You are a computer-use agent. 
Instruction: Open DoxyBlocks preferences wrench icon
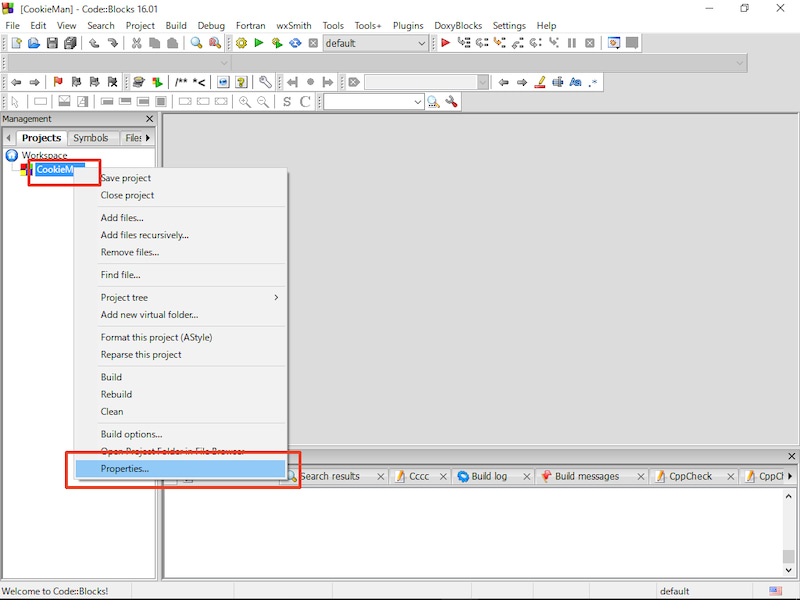click(265, 82)
